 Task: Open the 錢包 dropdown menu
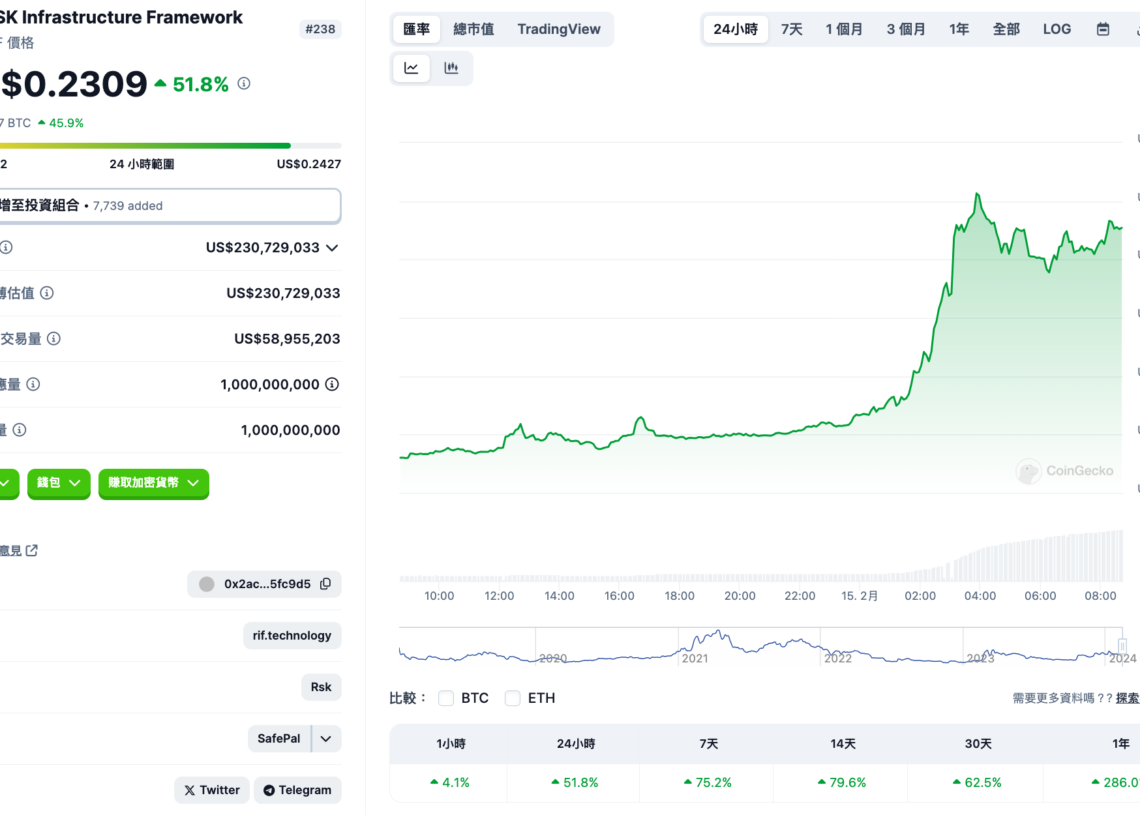point(58,483)
